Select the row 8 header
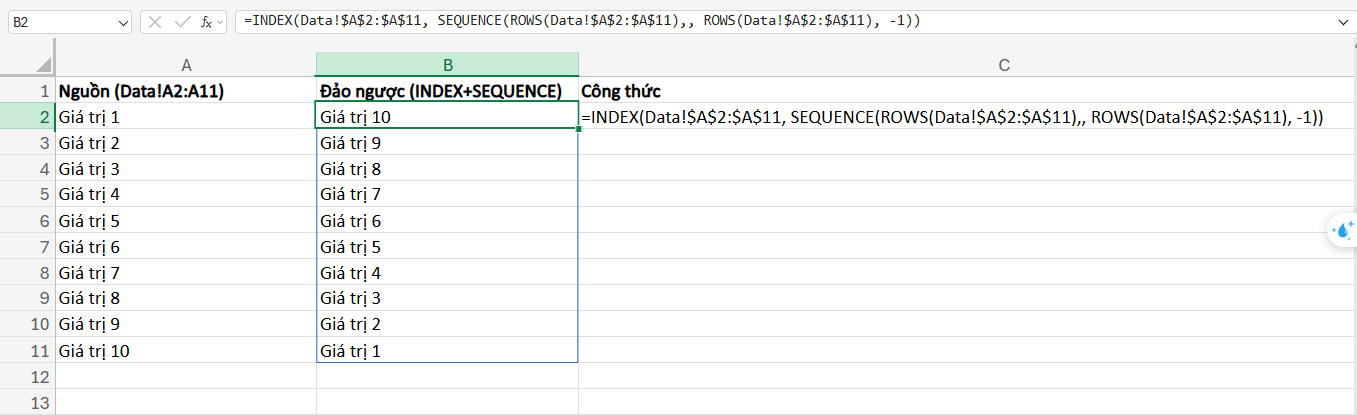The height and width of the screenshot is (415, 1357). click(x=28, y=273)
